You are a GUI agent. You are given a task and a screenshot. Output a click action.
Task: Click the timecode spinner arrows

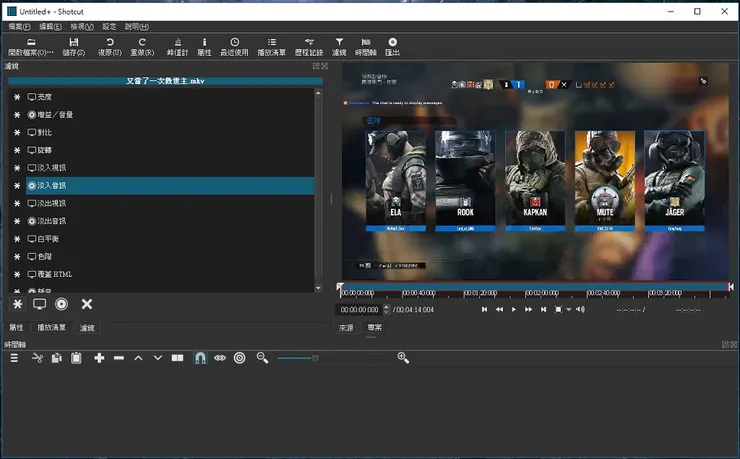pyautogui.click(x=387, y=310)
